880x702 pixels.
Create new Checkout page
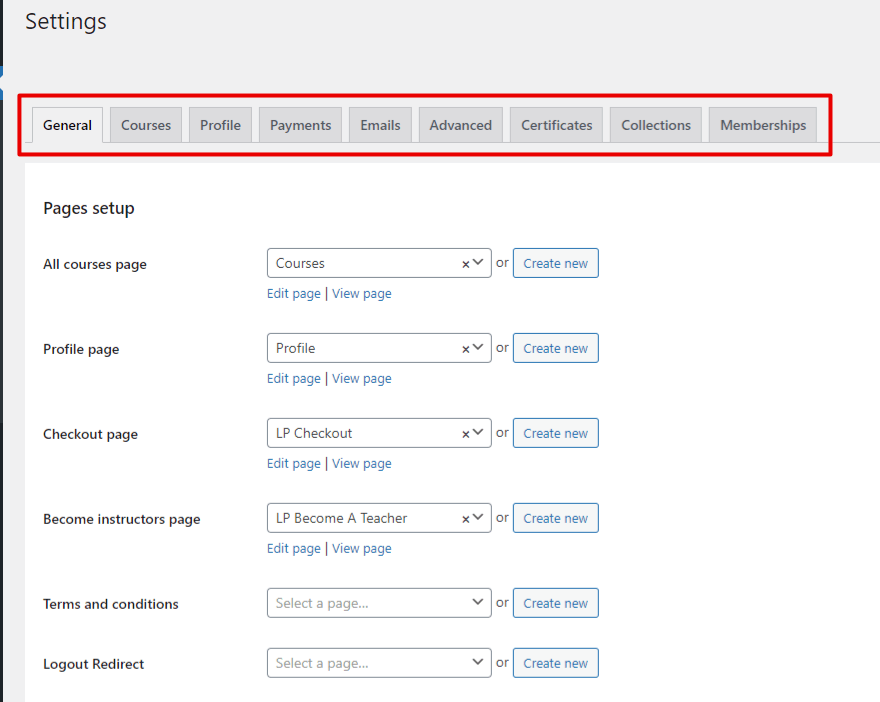[556, 433]
